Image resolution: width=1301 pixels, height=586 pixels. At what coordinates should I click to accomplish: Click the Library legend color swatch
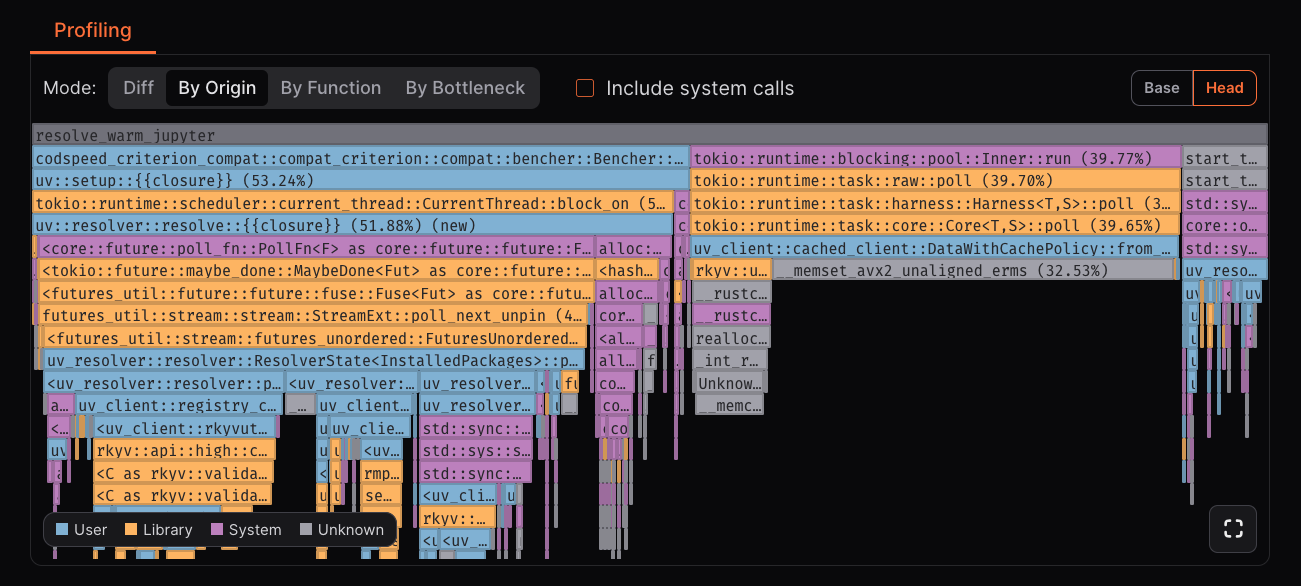coord(131,530)
